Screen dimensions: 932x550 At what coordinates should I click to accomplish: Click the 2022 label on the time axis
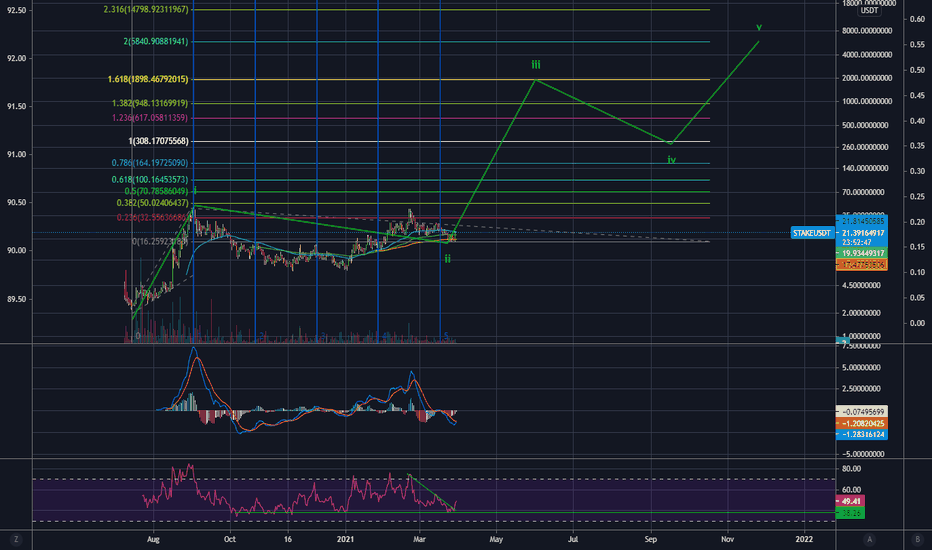(x=804, y=539)
